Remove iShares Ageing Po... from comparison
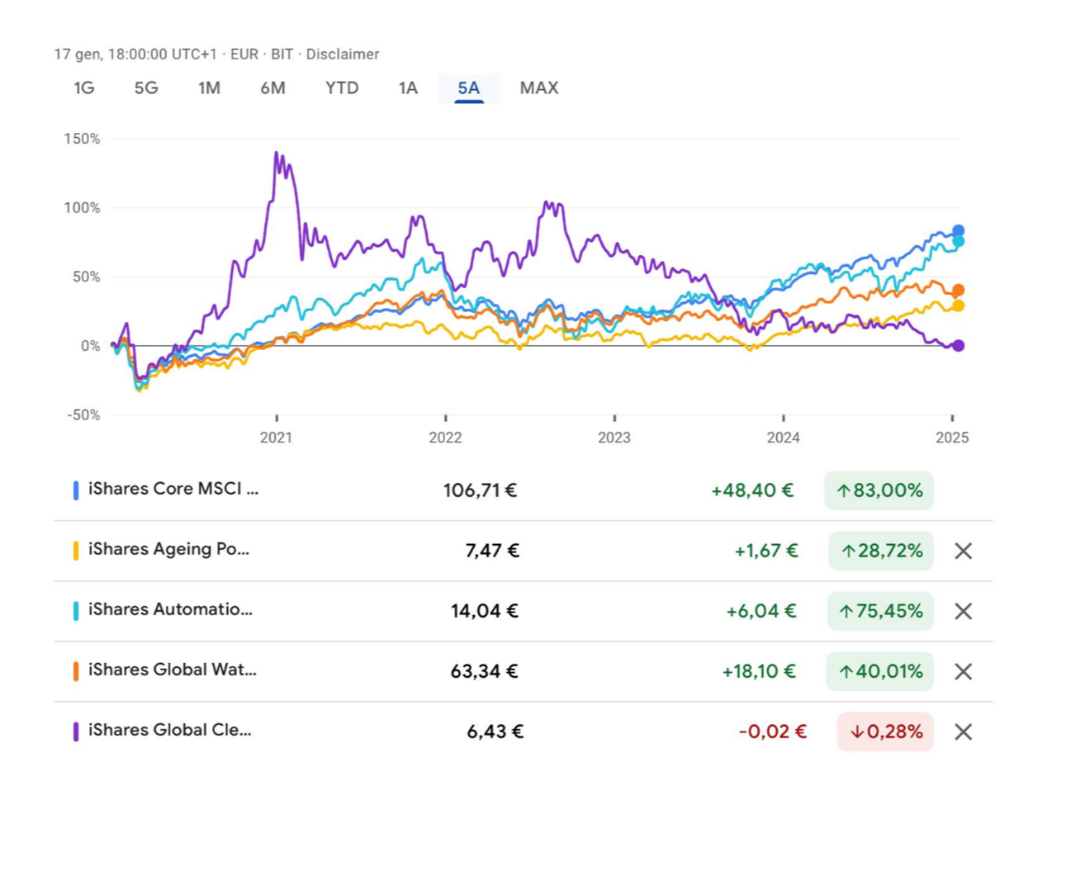 pyautogui.click(x=963, y=551)
